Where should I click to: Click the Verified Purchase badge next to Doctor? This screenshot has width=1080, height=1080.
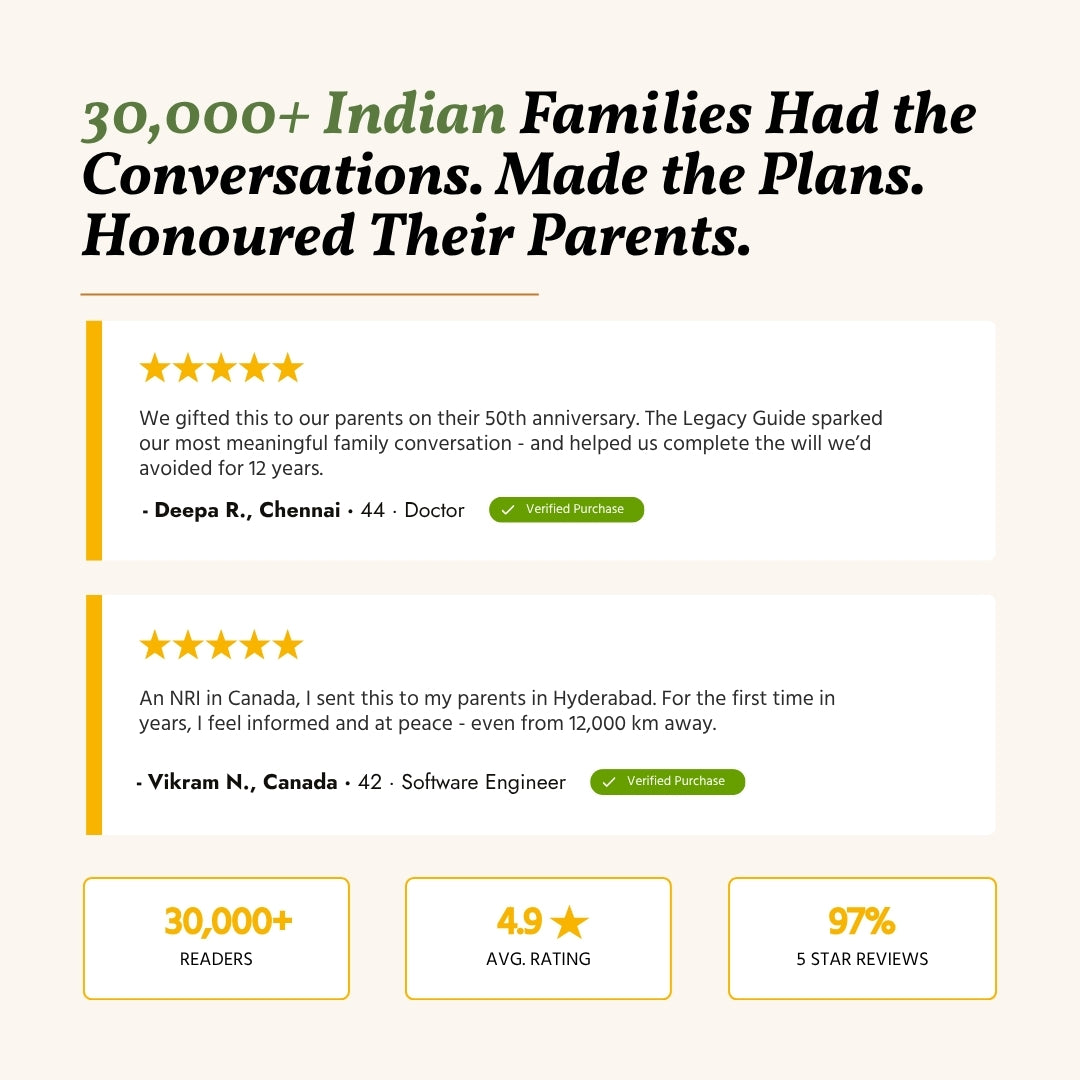(567, 510)
